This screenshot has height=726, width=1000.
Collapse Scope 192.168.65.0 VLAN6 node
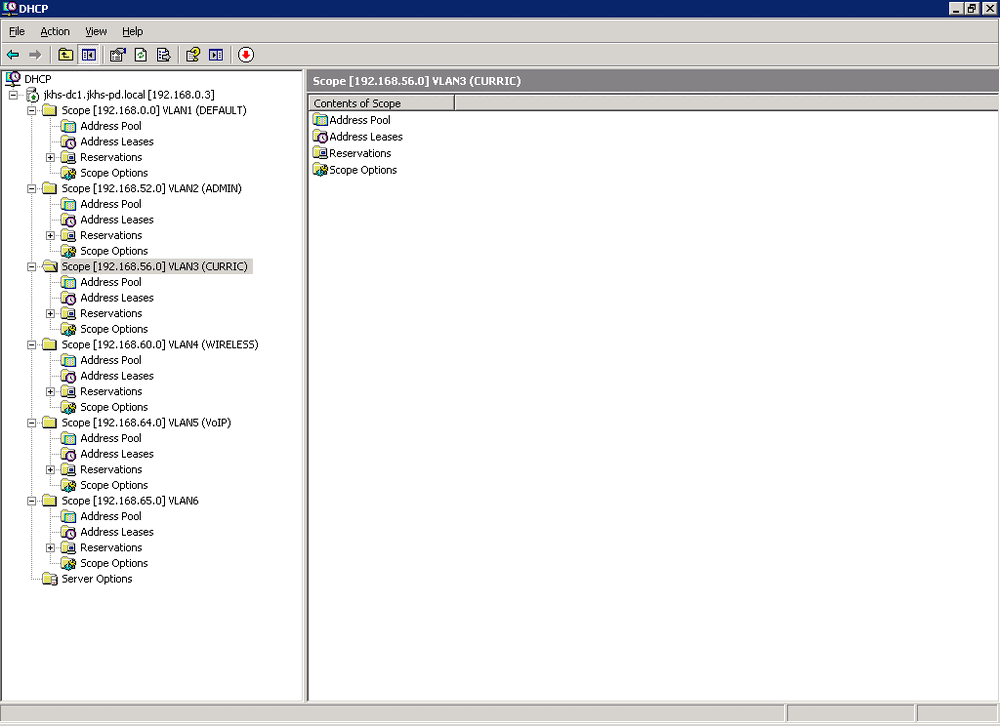tap(31, 501)
